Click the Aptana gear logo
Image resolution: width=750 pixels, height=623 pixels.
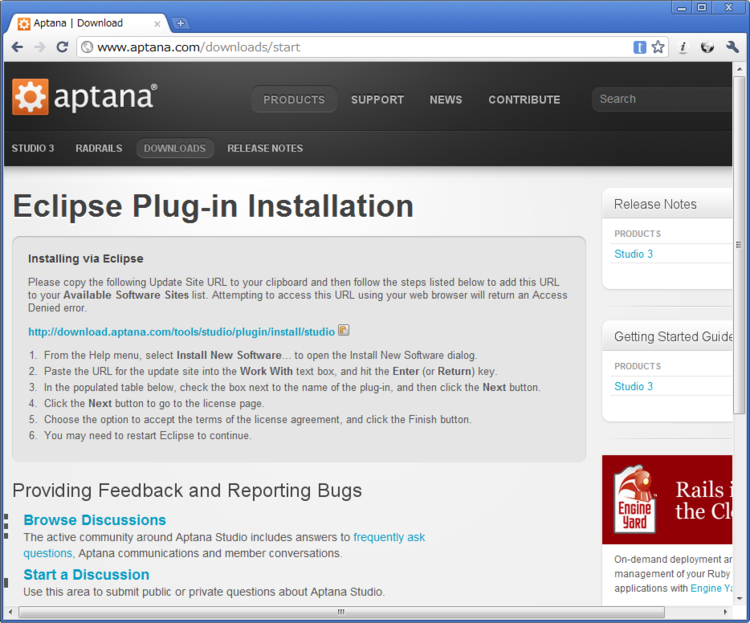tap(30, 97)
